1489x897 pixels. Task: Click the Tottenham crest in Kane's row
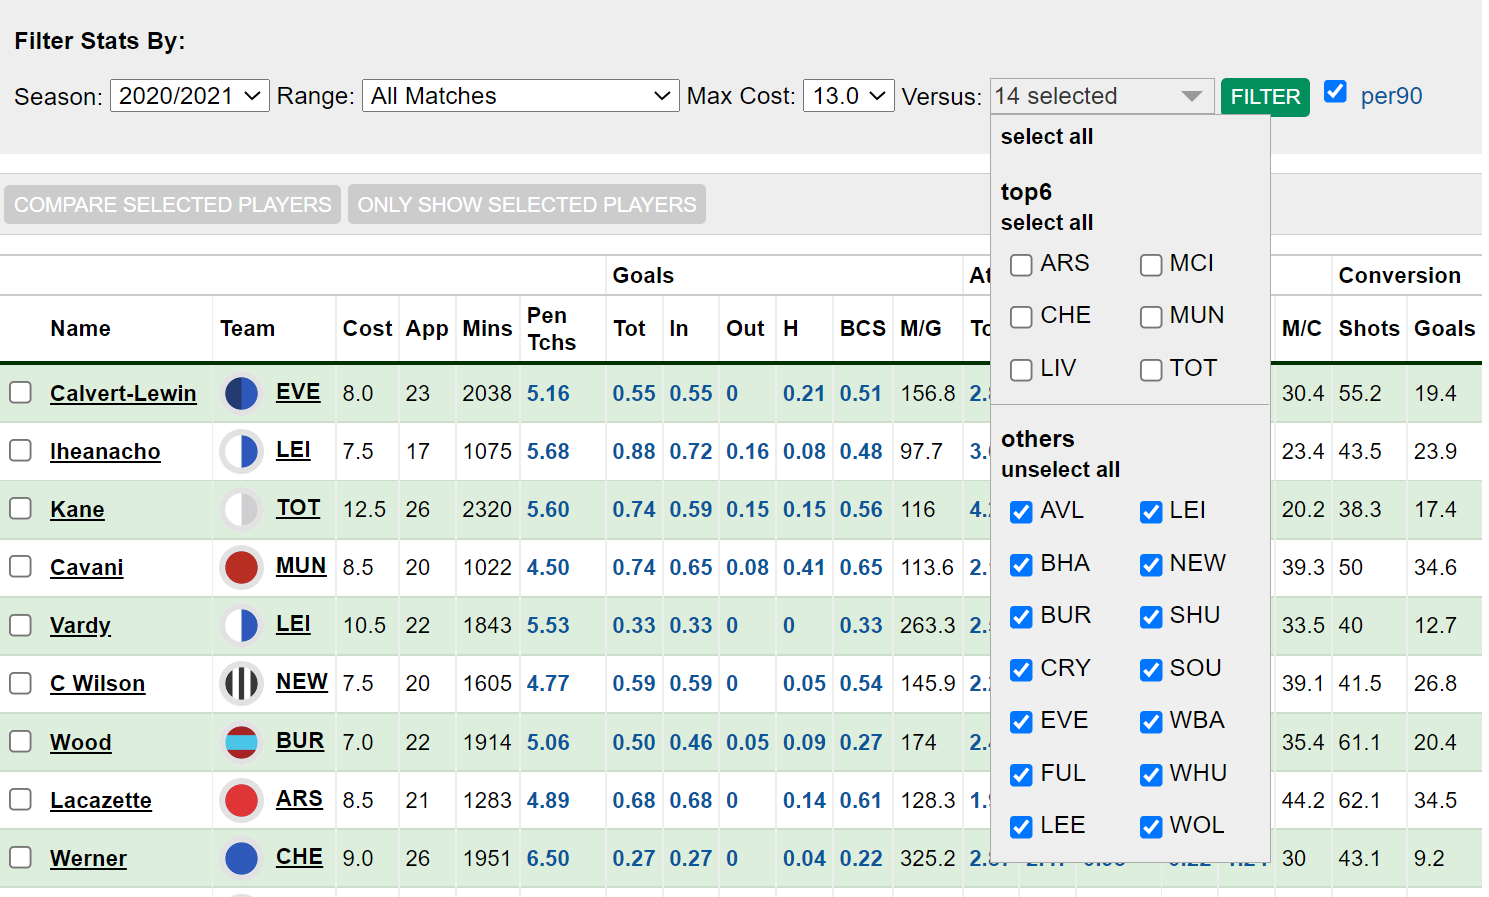241,509
